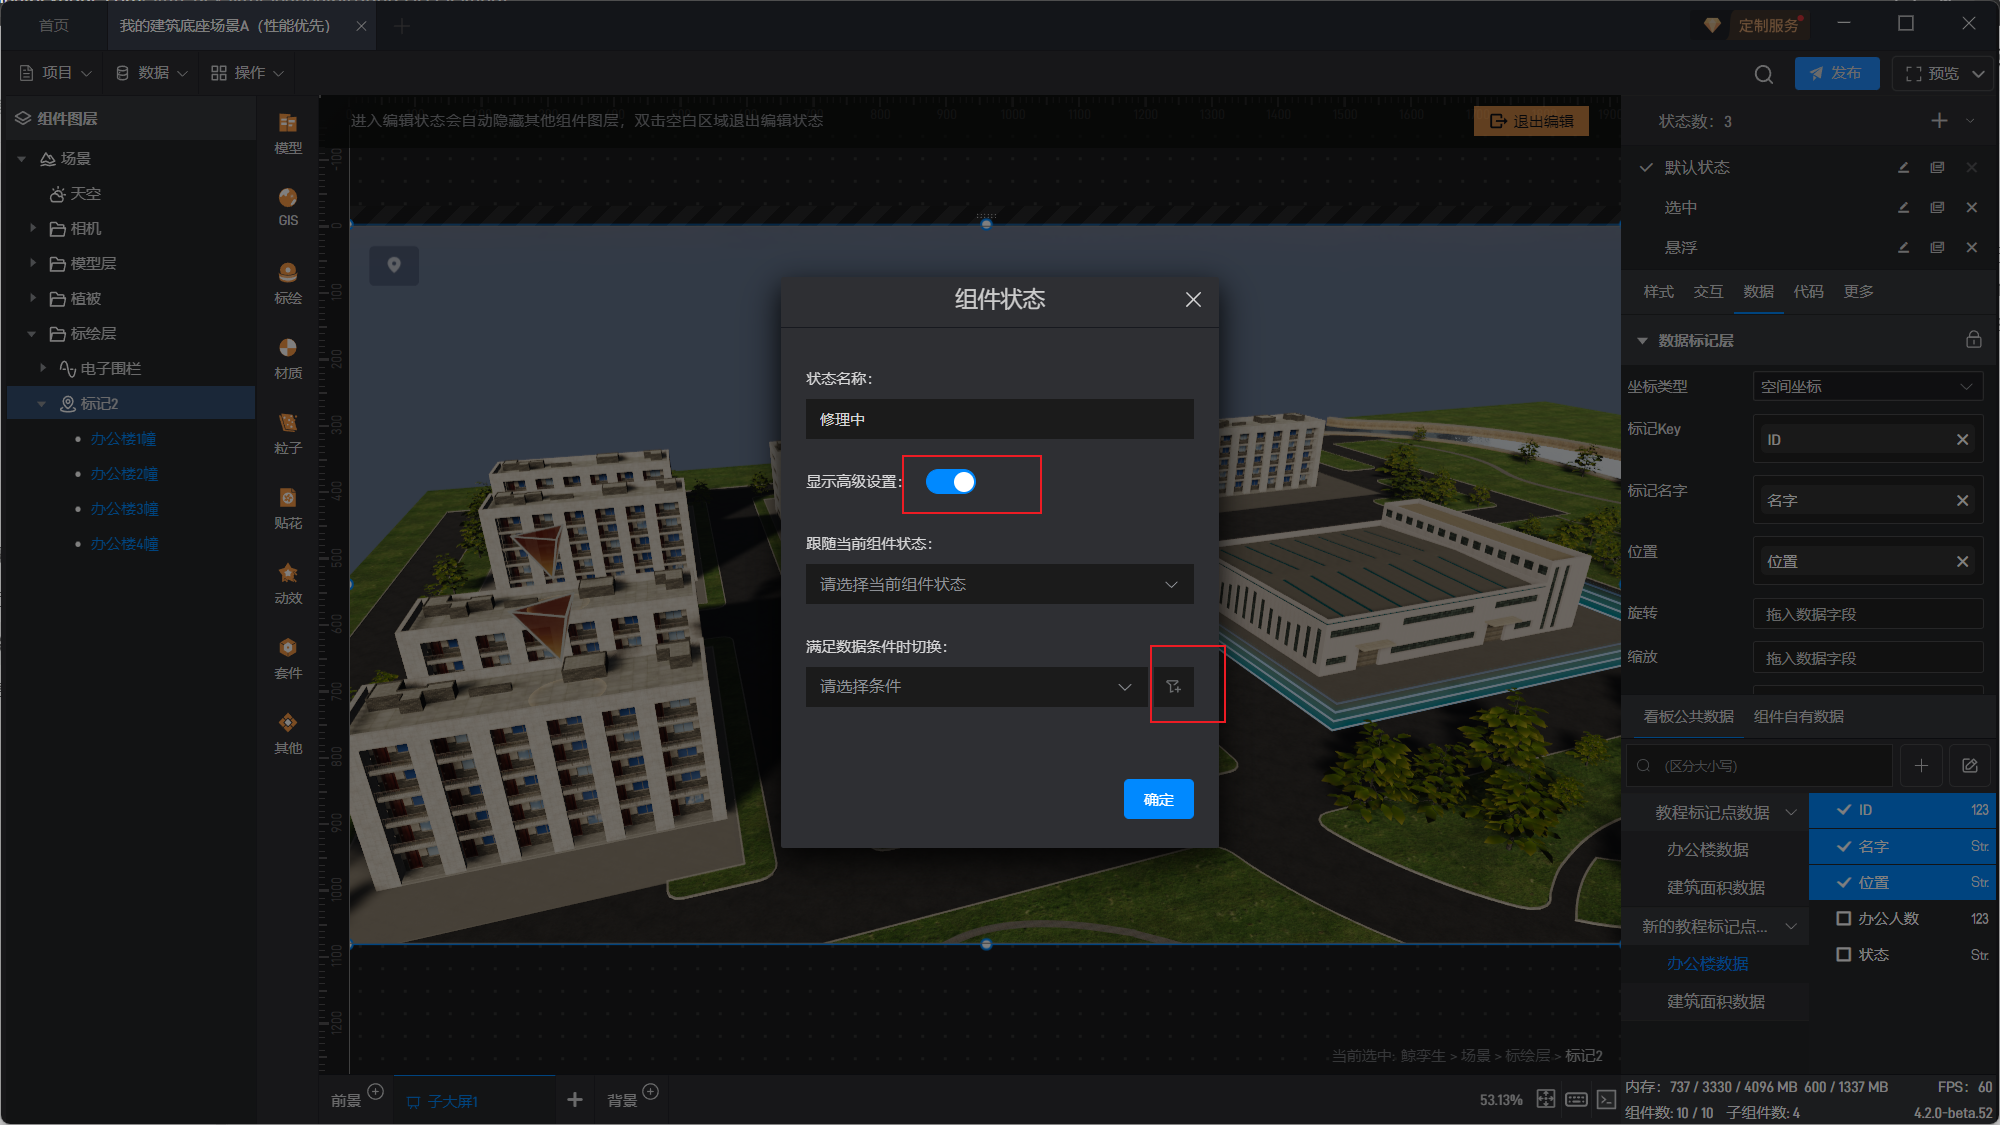This screenshot has width=2000, height=1125.
Task: Check the 办公人数 field checkbox
Action: 1843,918
